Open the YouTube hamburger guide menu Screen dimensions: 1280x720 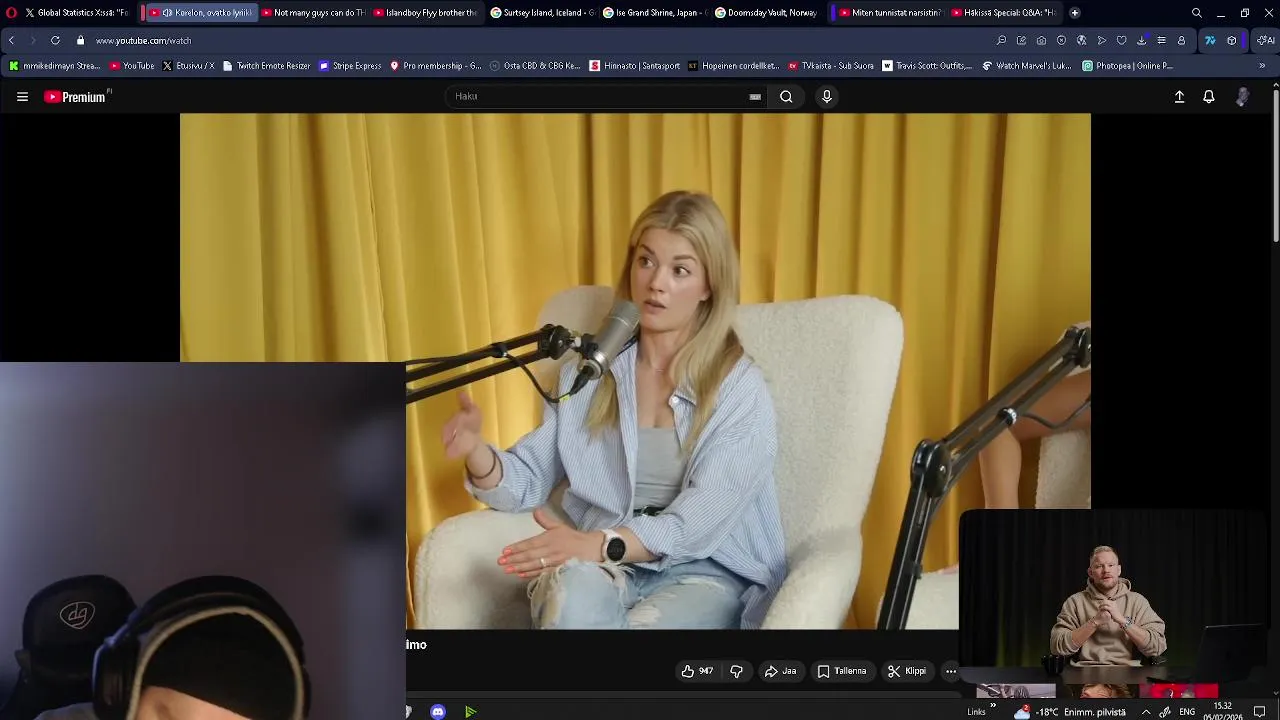coord(22,97)
